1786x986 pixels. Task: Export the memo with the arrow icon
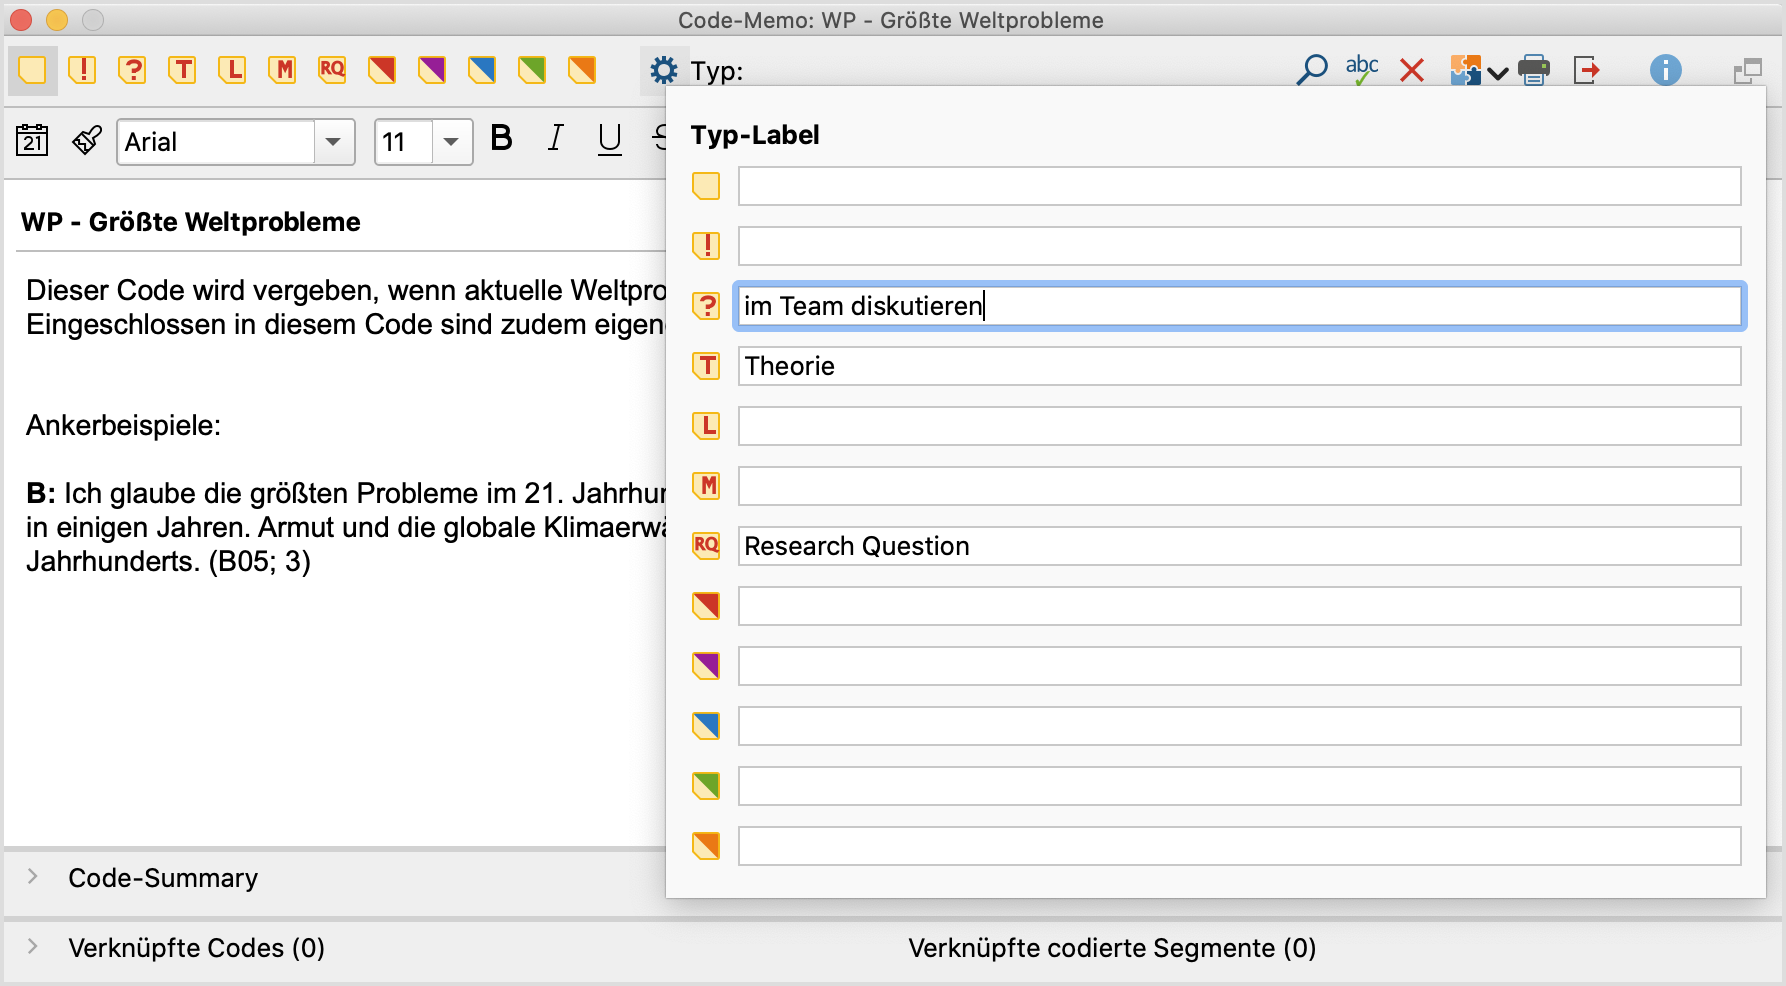pos(1587,70)
